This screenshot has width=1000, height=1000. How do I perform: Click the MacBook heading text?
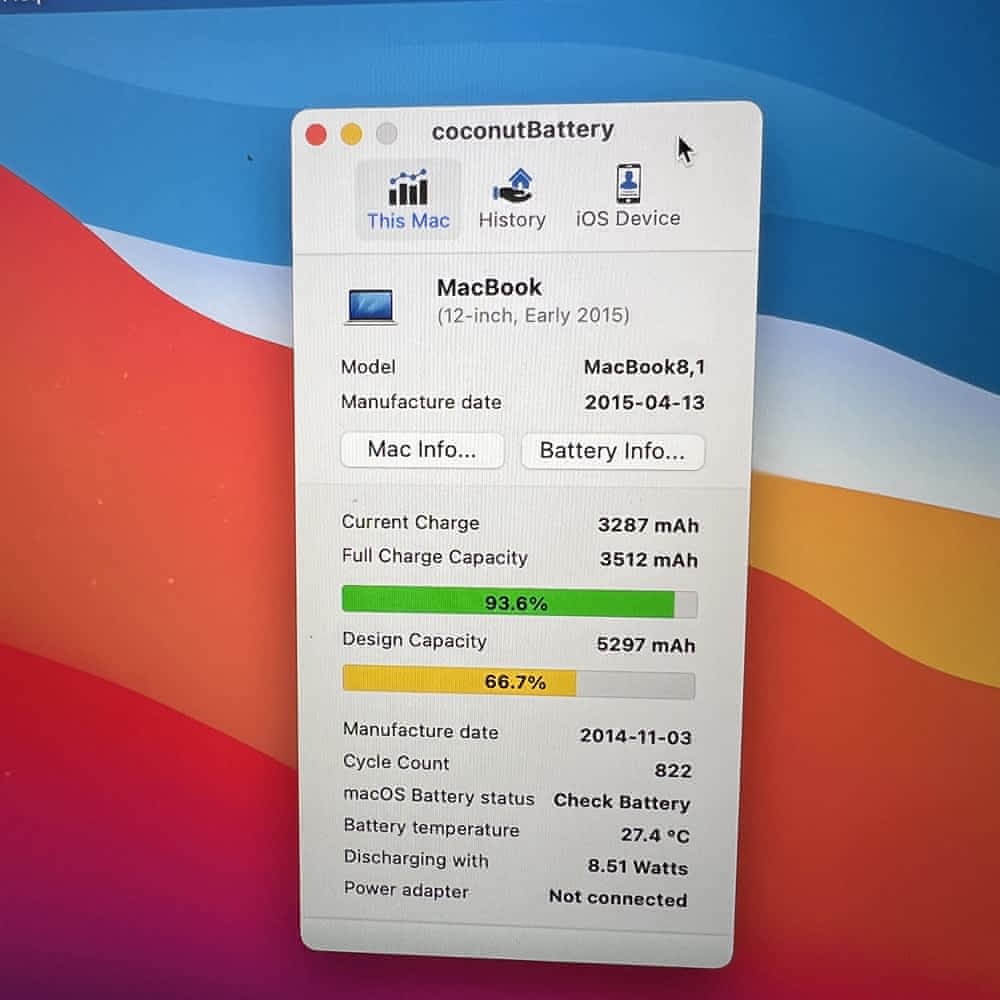pyautogui.click(x=489, y=288)
